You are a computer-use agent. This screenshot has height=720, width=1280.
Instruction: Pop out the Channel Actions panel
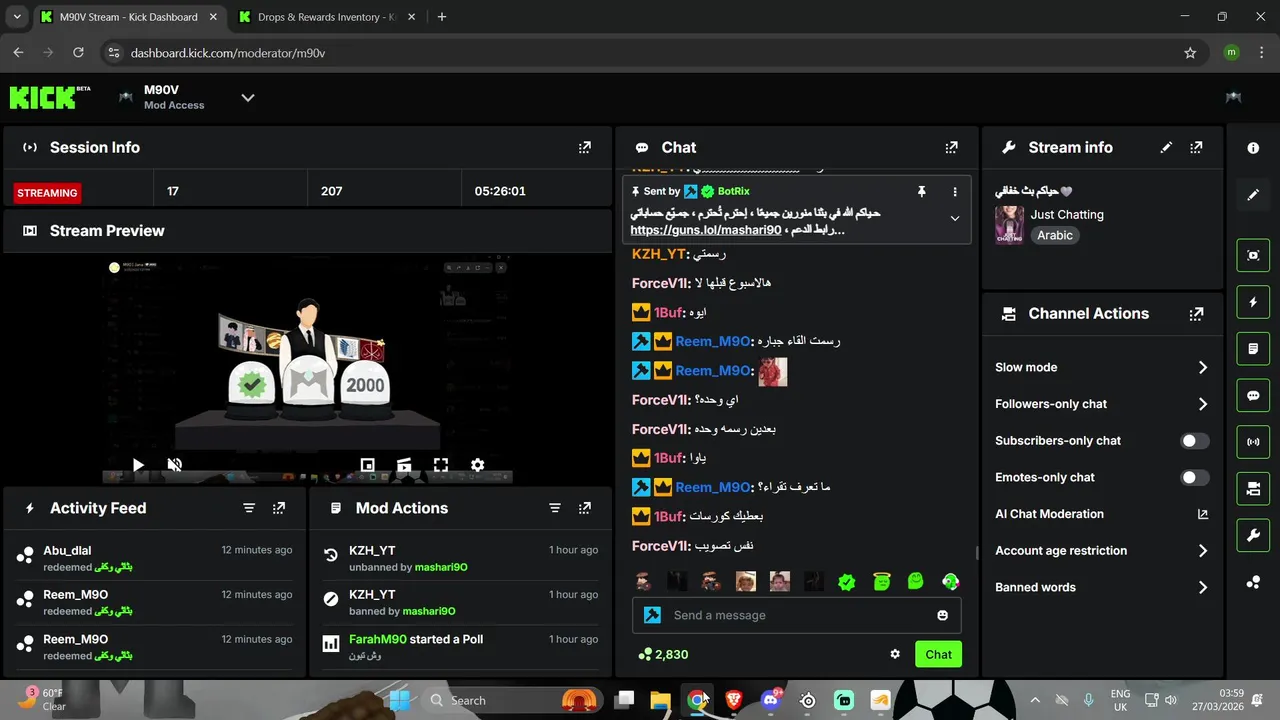(1196, 314)
